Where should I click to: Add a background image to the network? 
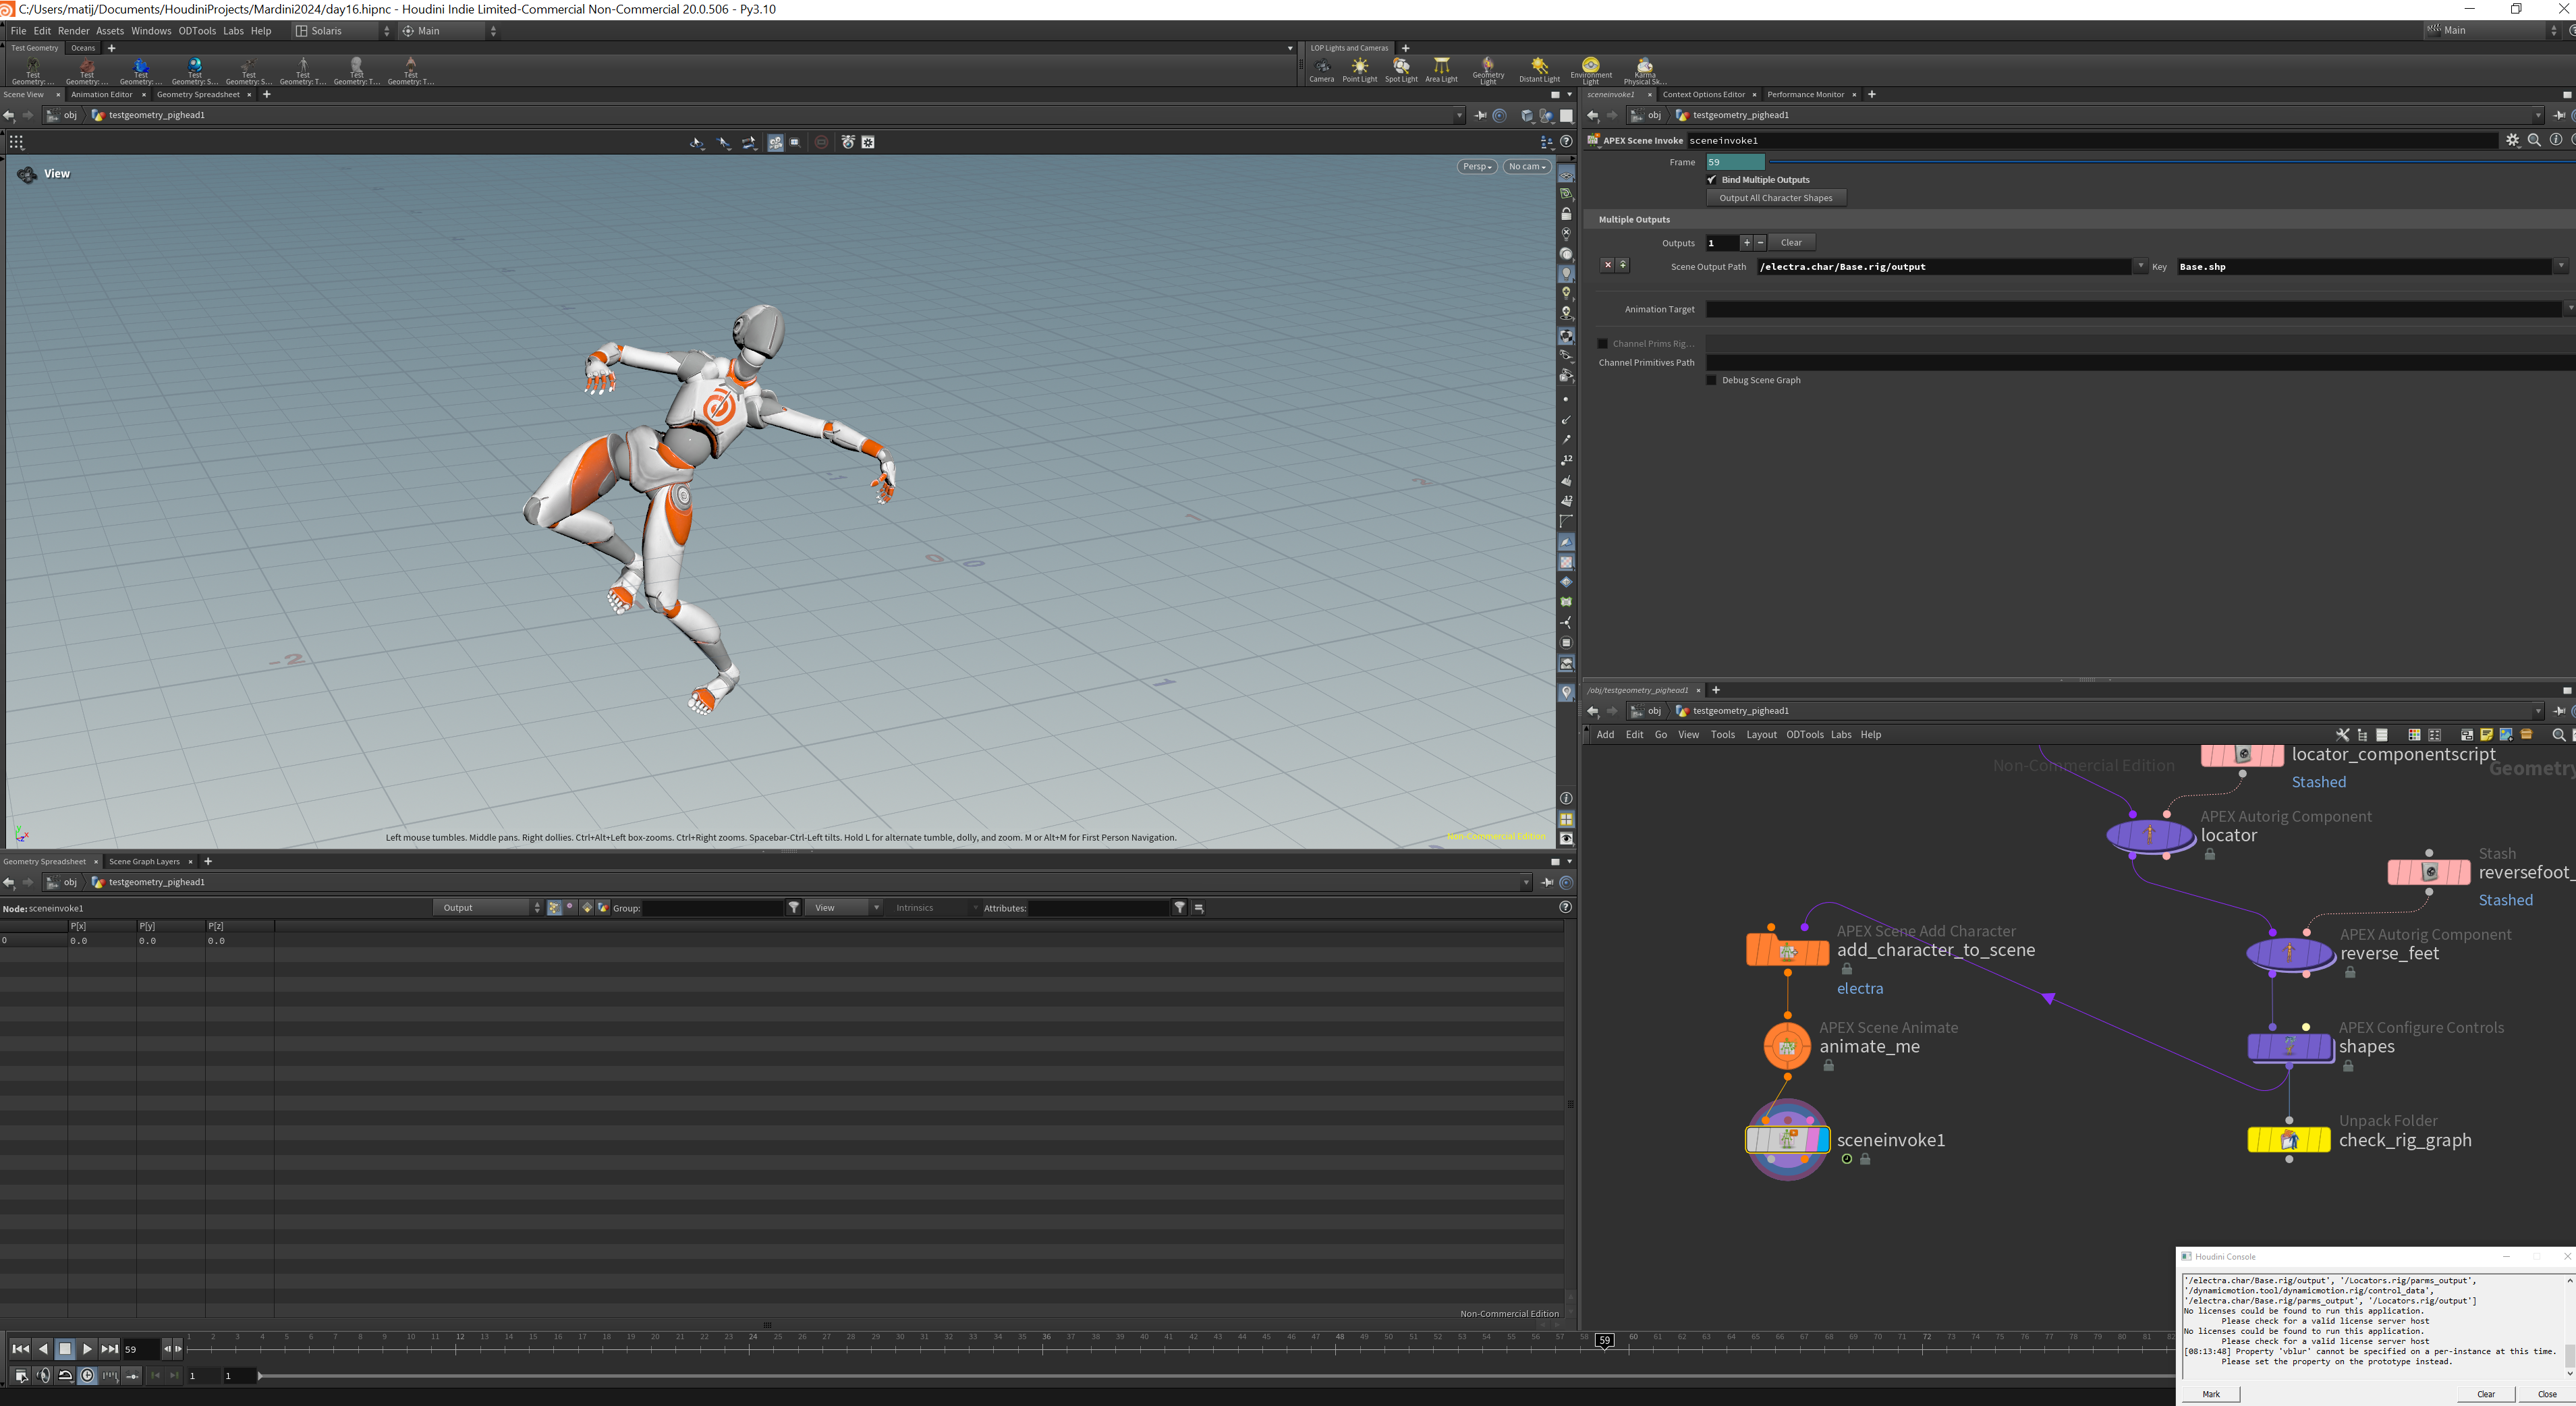coord(2506,735)
